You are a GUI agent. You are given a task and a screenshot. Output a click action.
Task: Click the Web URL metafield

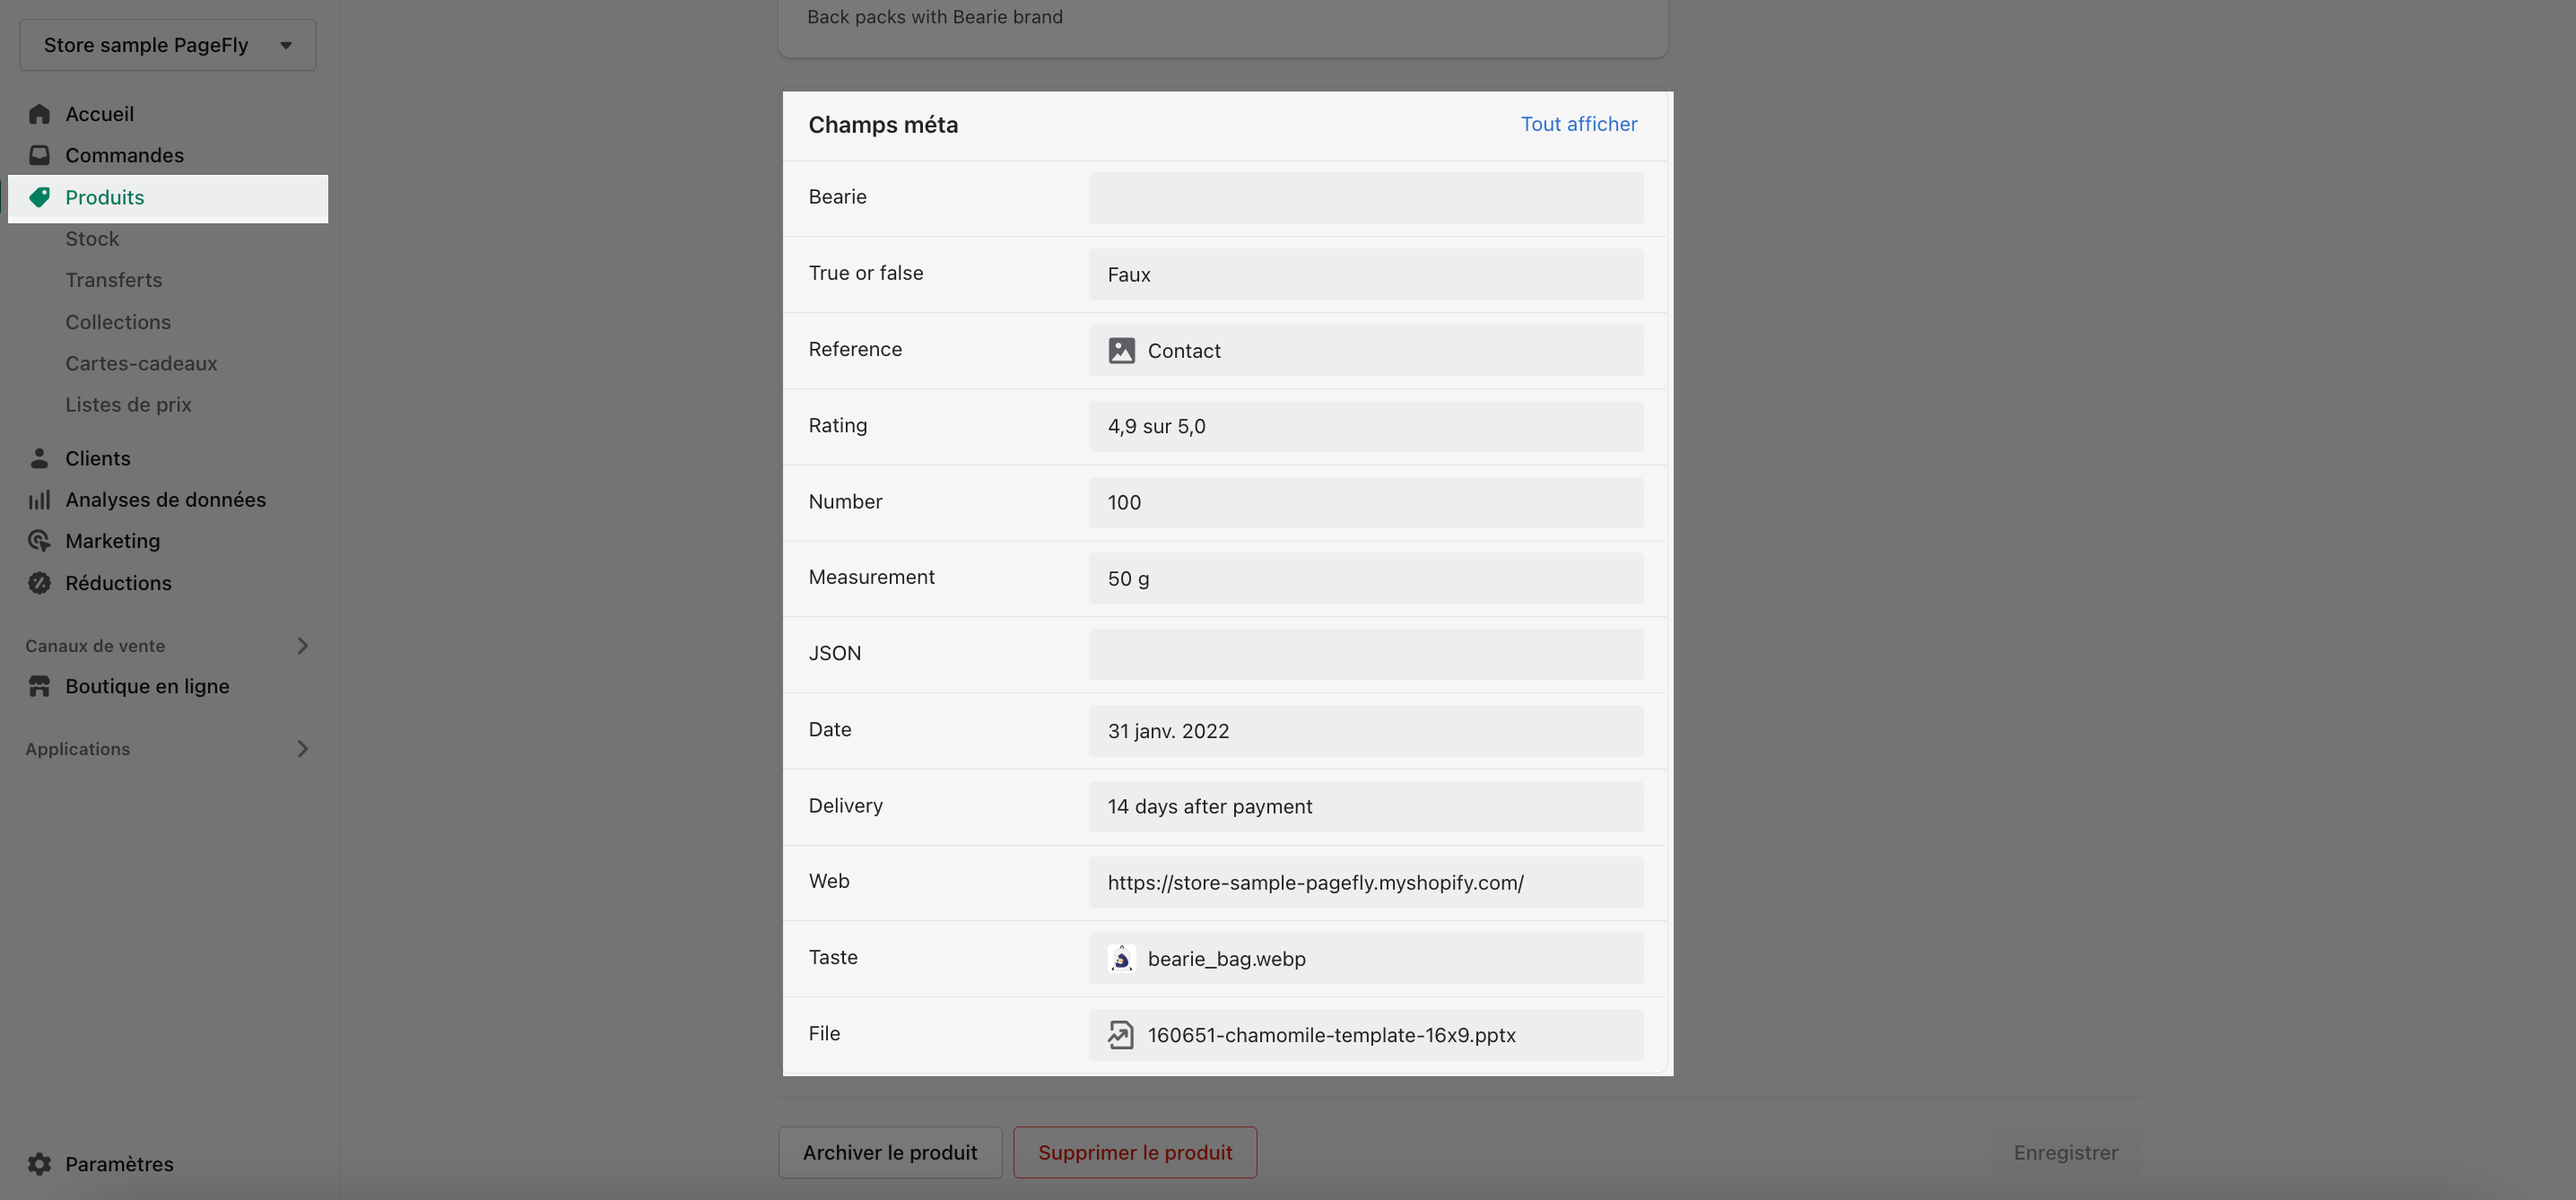coord(1366,883)
